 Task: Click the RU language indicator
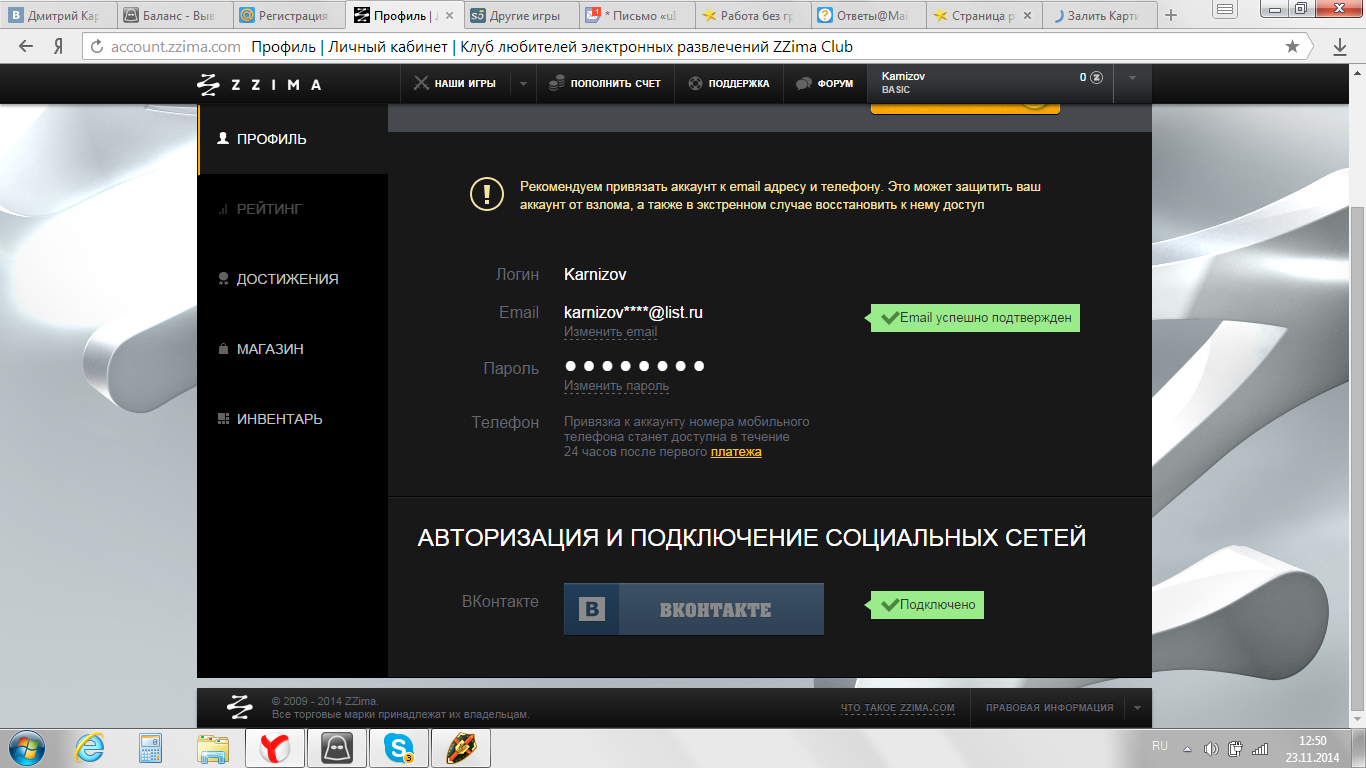click(1160, 747)
